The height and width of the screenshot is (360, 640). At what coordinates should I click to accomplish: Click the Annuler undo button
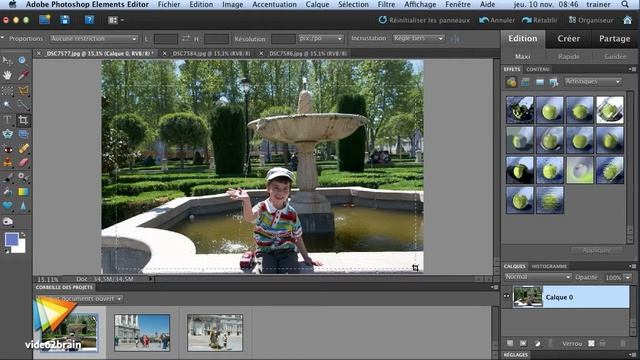[x=497, y=20]
